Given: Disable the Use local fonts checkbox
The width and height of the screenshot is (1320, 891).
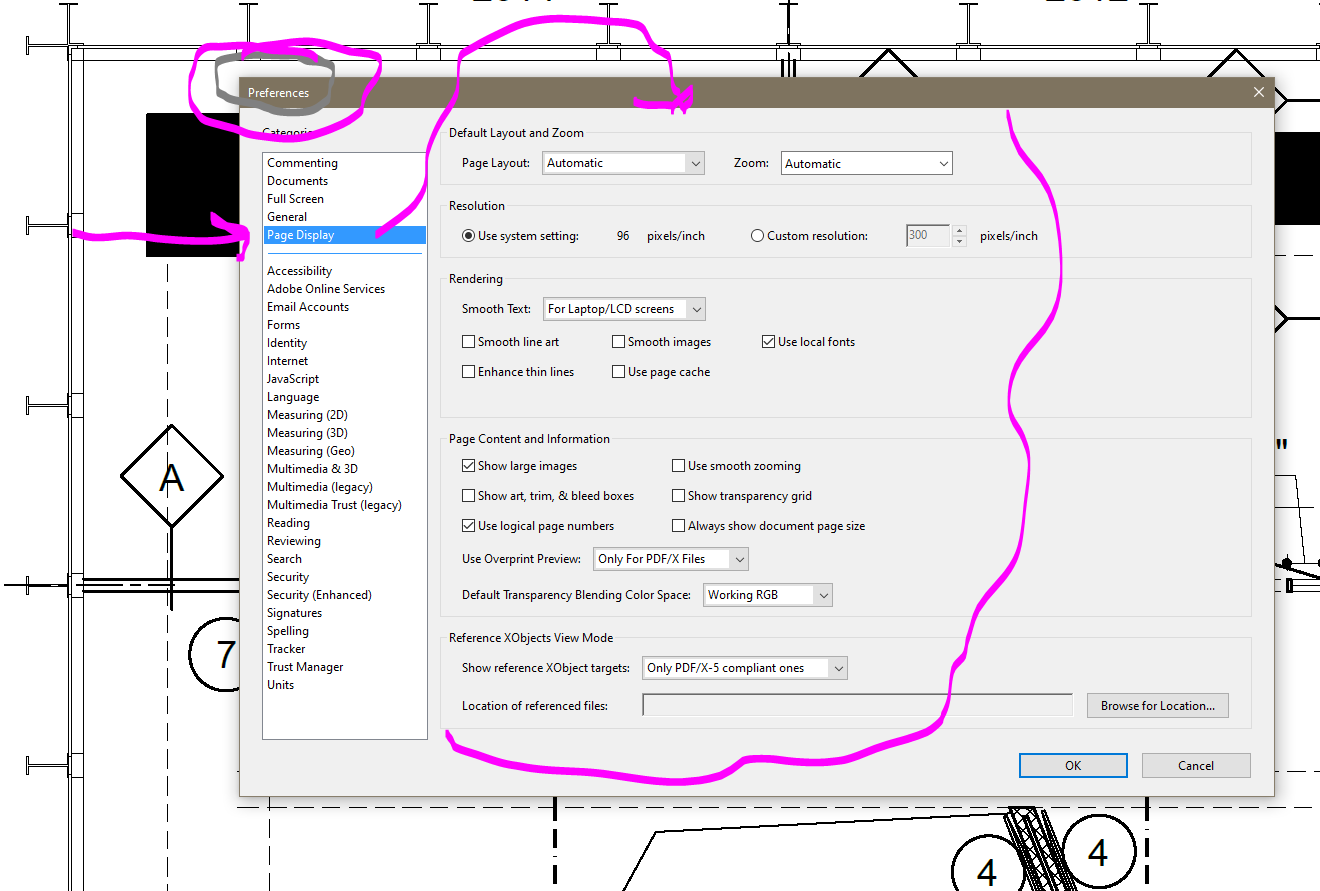Looking at the screenshot, I should [768, 341].
